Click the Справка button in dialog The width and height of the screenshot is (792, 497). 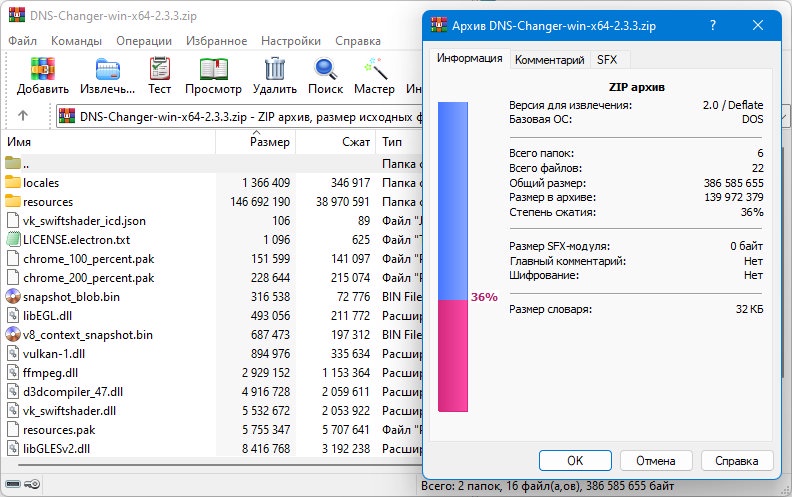click(736, 461)
